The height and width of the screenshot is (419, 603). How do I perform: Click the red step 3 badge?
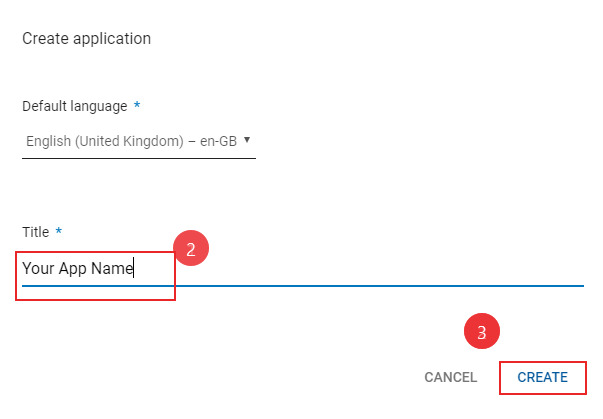point(481,333)
